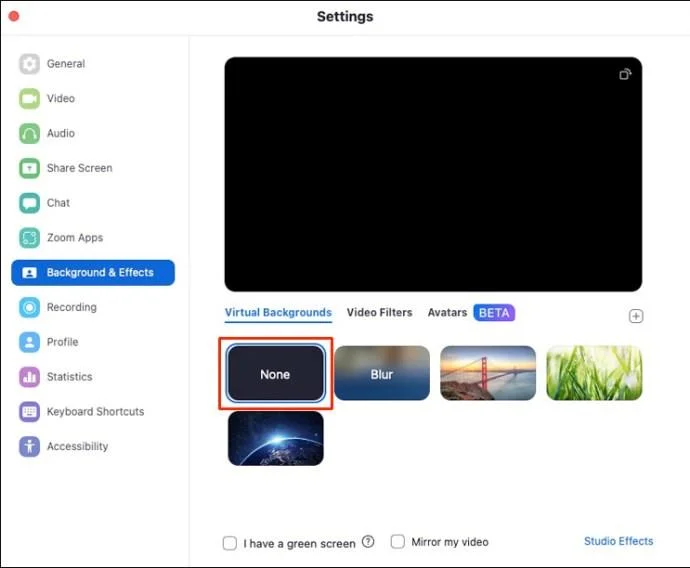Click the Accessibility figure icon
This screenshot has width=690, height=568.
click(29, 446)
